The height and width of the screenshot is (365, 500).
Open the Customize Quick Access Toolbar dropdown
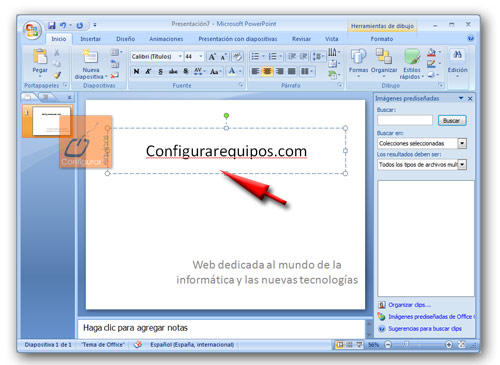[95, 25]
